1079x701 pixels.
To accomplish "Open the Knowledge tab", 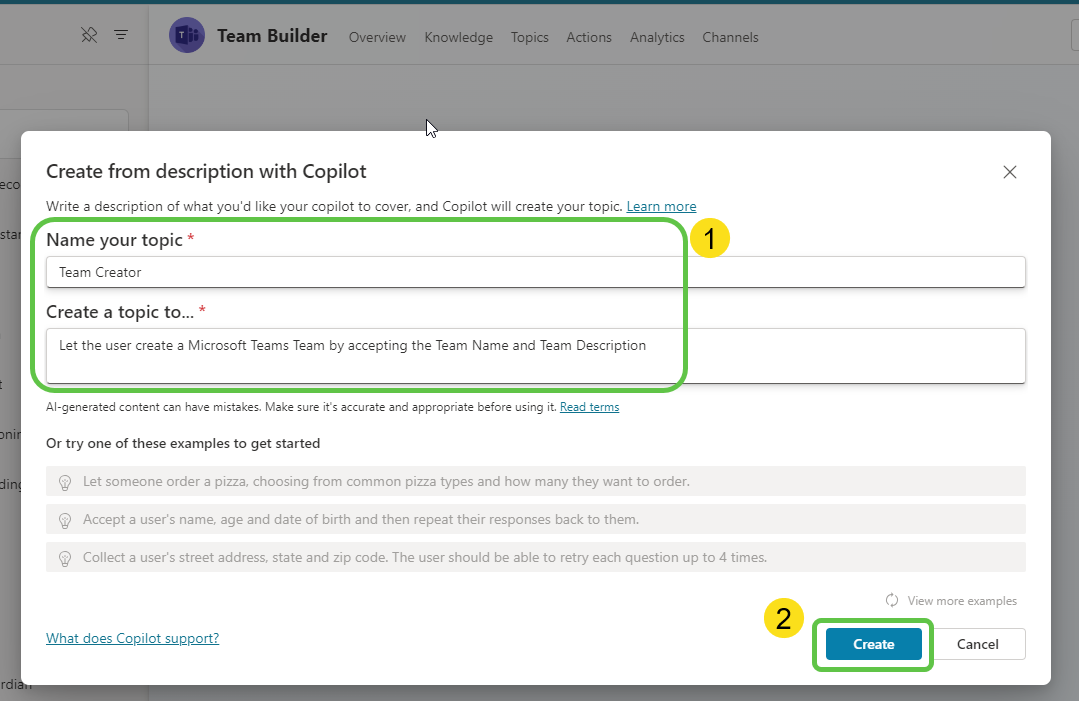I will (458, 37).
